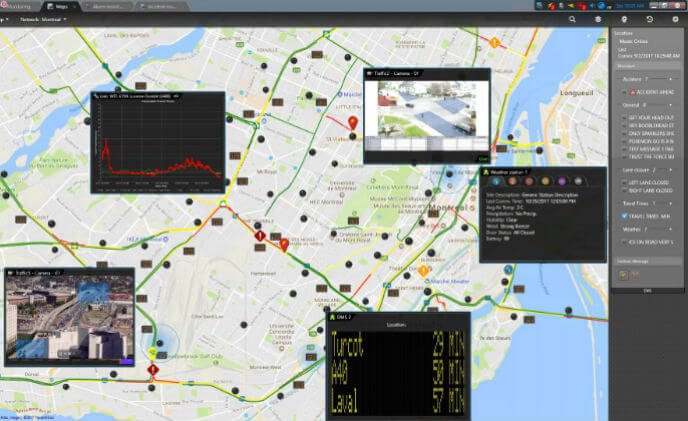
Task: Click the DMS 2 popup title bar
Action: 398,317
